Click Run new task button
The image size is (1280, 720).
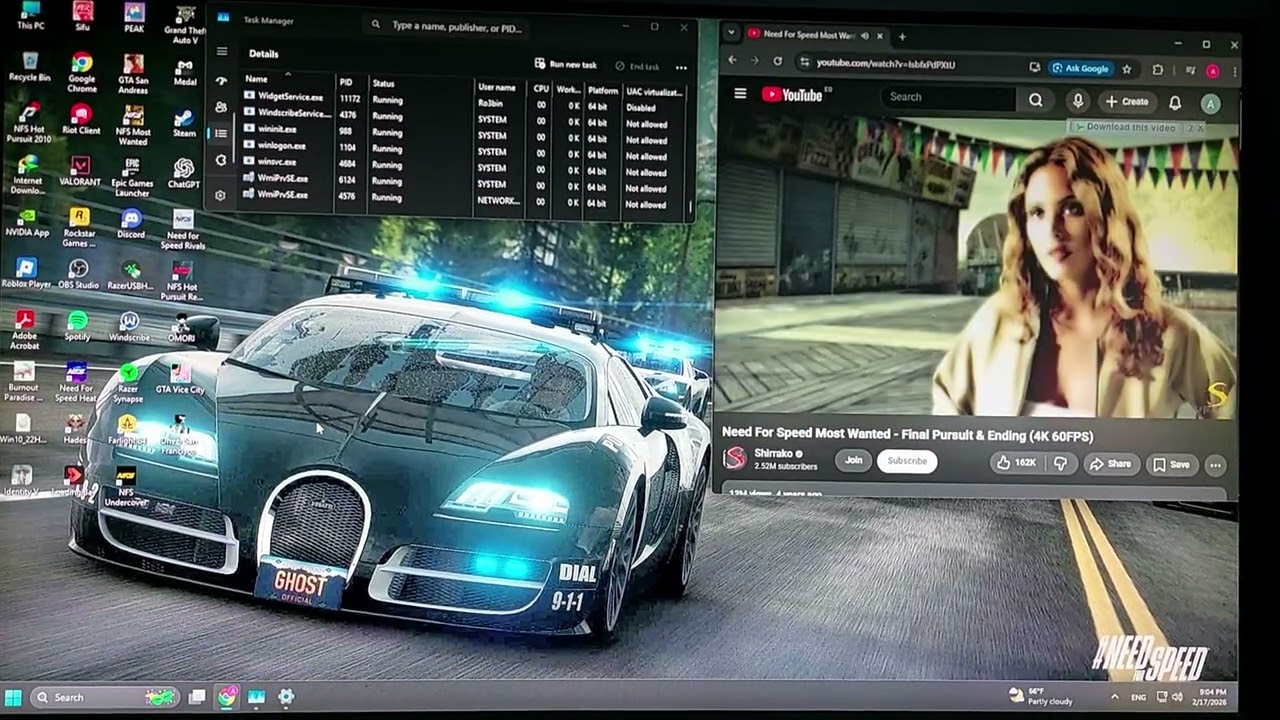[x=566, y=65]
